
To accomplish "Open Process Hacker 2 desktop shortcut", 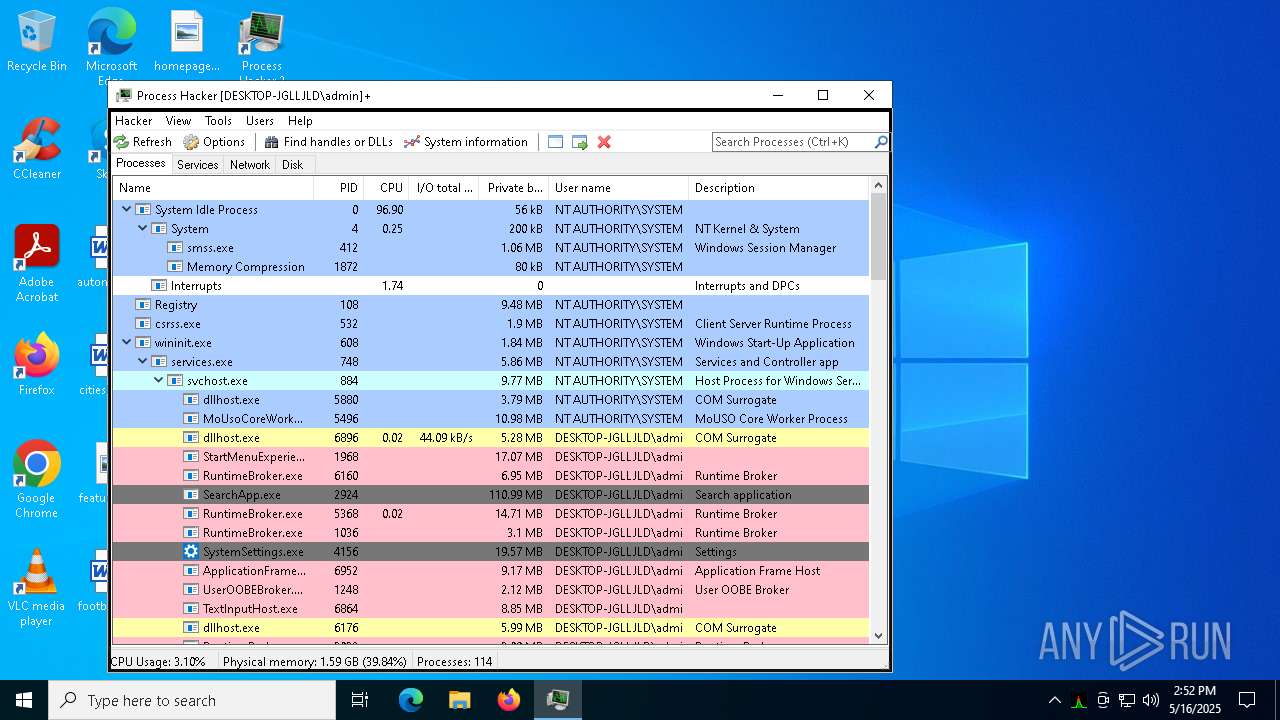I will pyautogui.click(x=262, y=45).
